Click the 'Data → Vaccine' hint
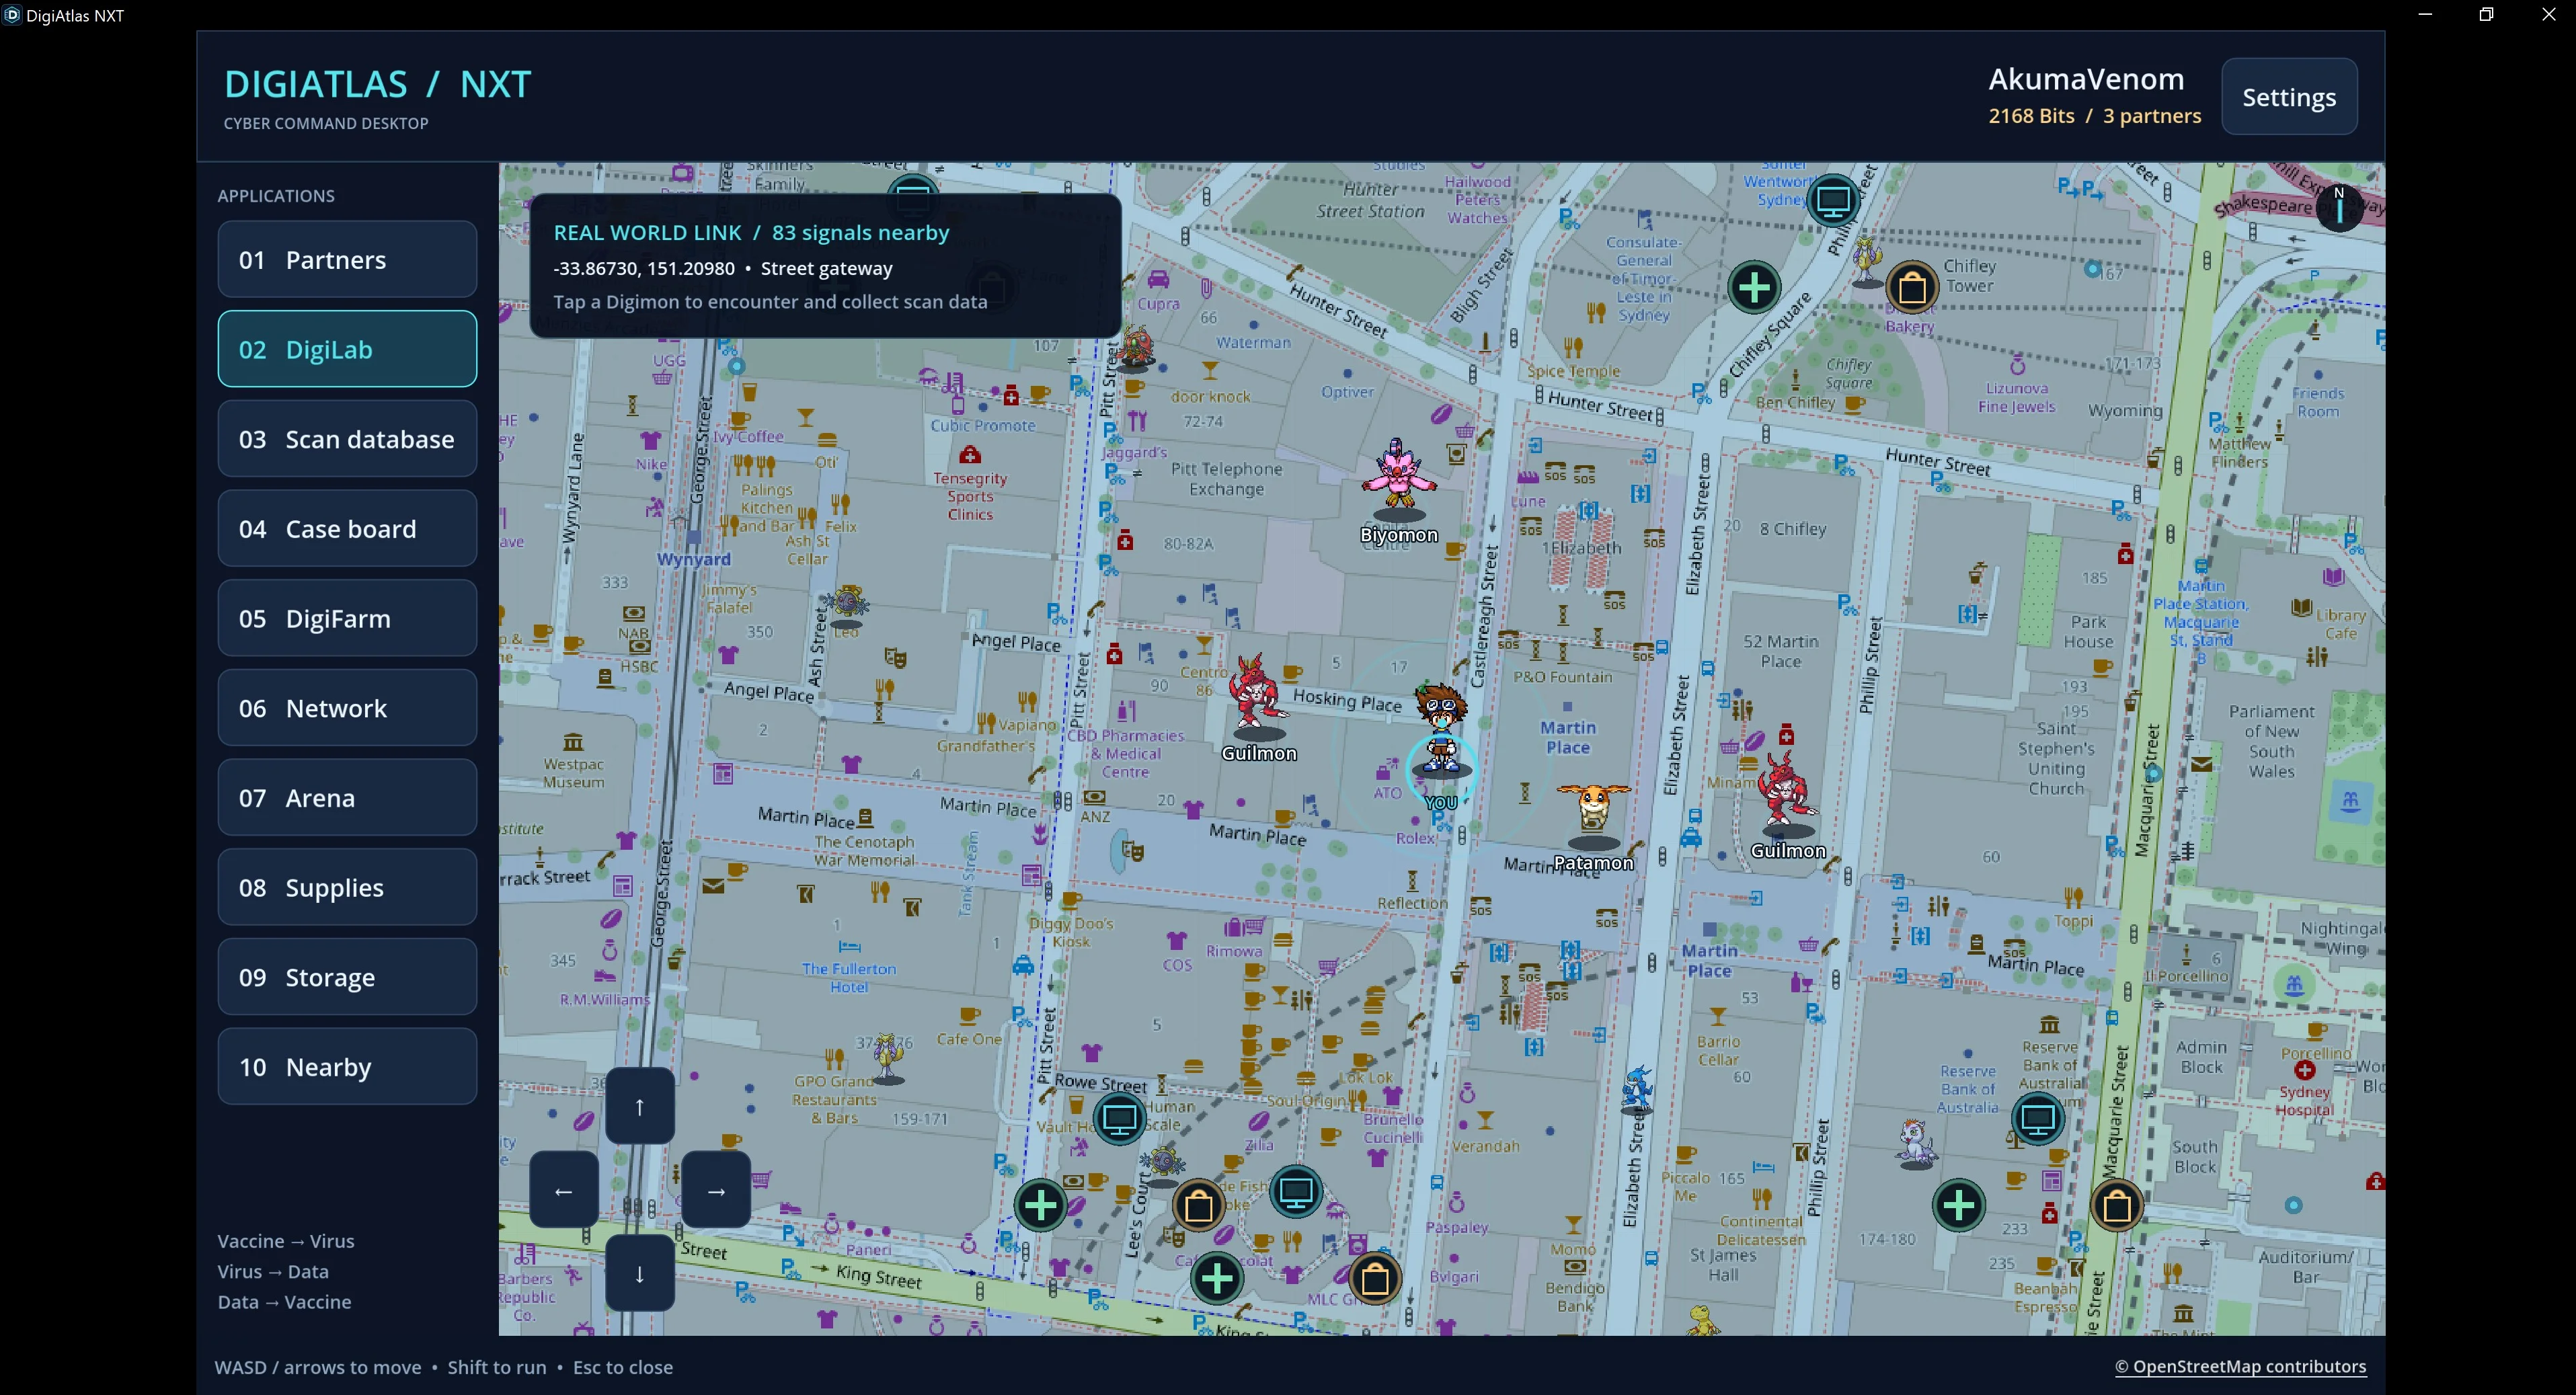Viewport: 2576px width, 1395px height. pos(284,1302)
